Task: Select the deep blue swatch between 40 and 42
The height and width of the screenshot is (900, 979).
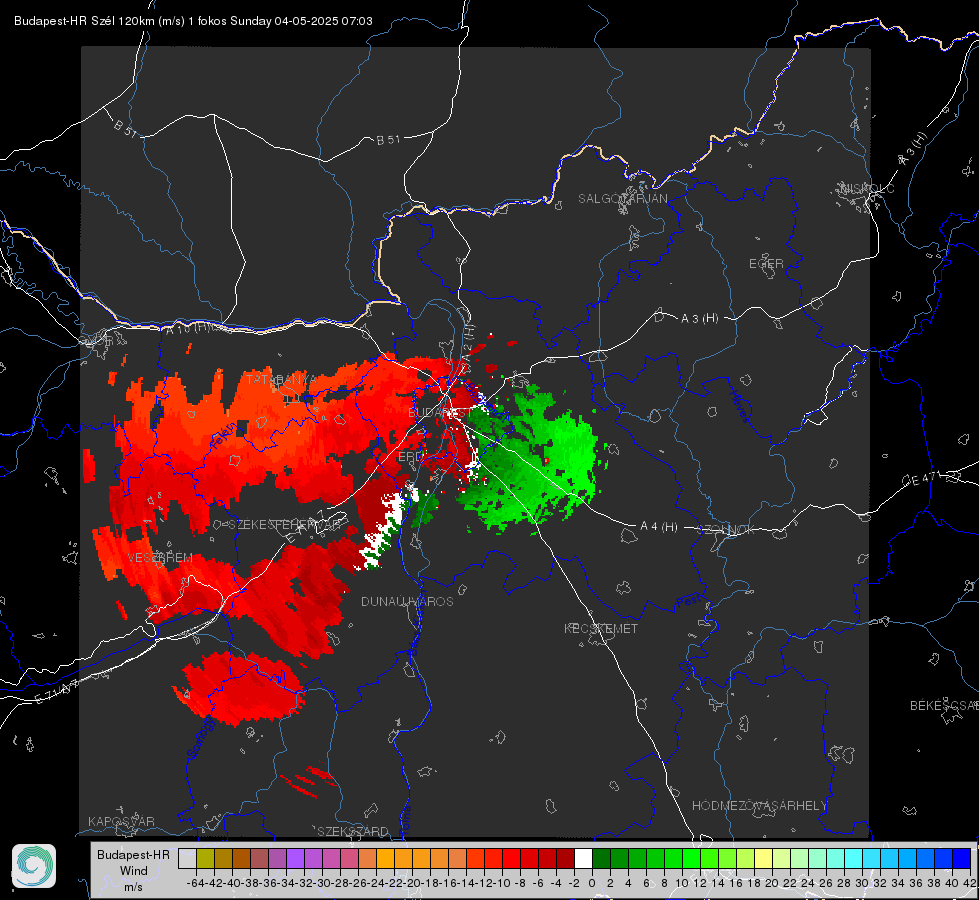Action: click(x=962, y=859)
